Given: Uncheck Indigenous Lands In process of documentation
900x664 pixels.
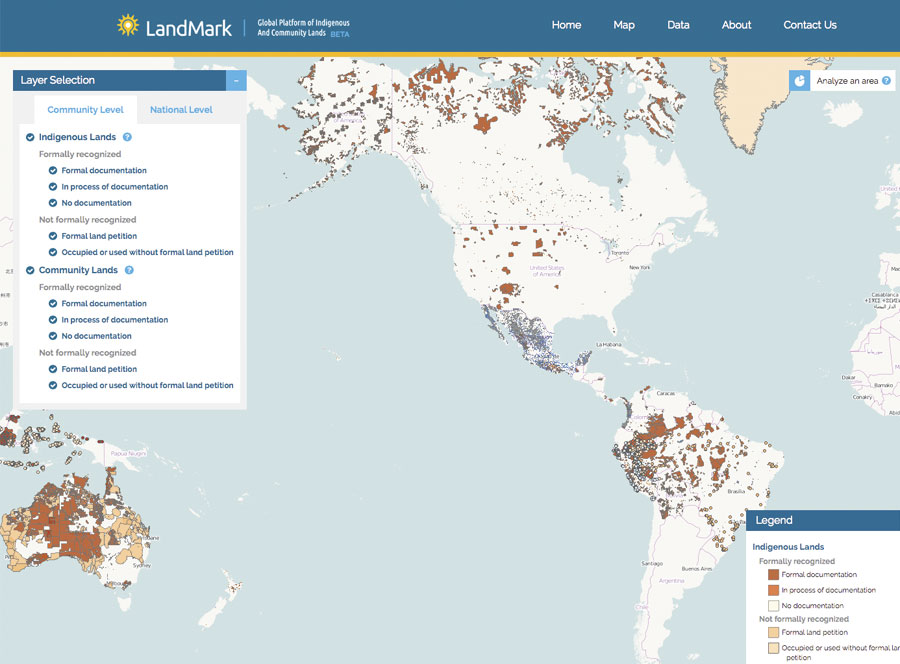Looking at the screenshot, I should coord(53,187).
